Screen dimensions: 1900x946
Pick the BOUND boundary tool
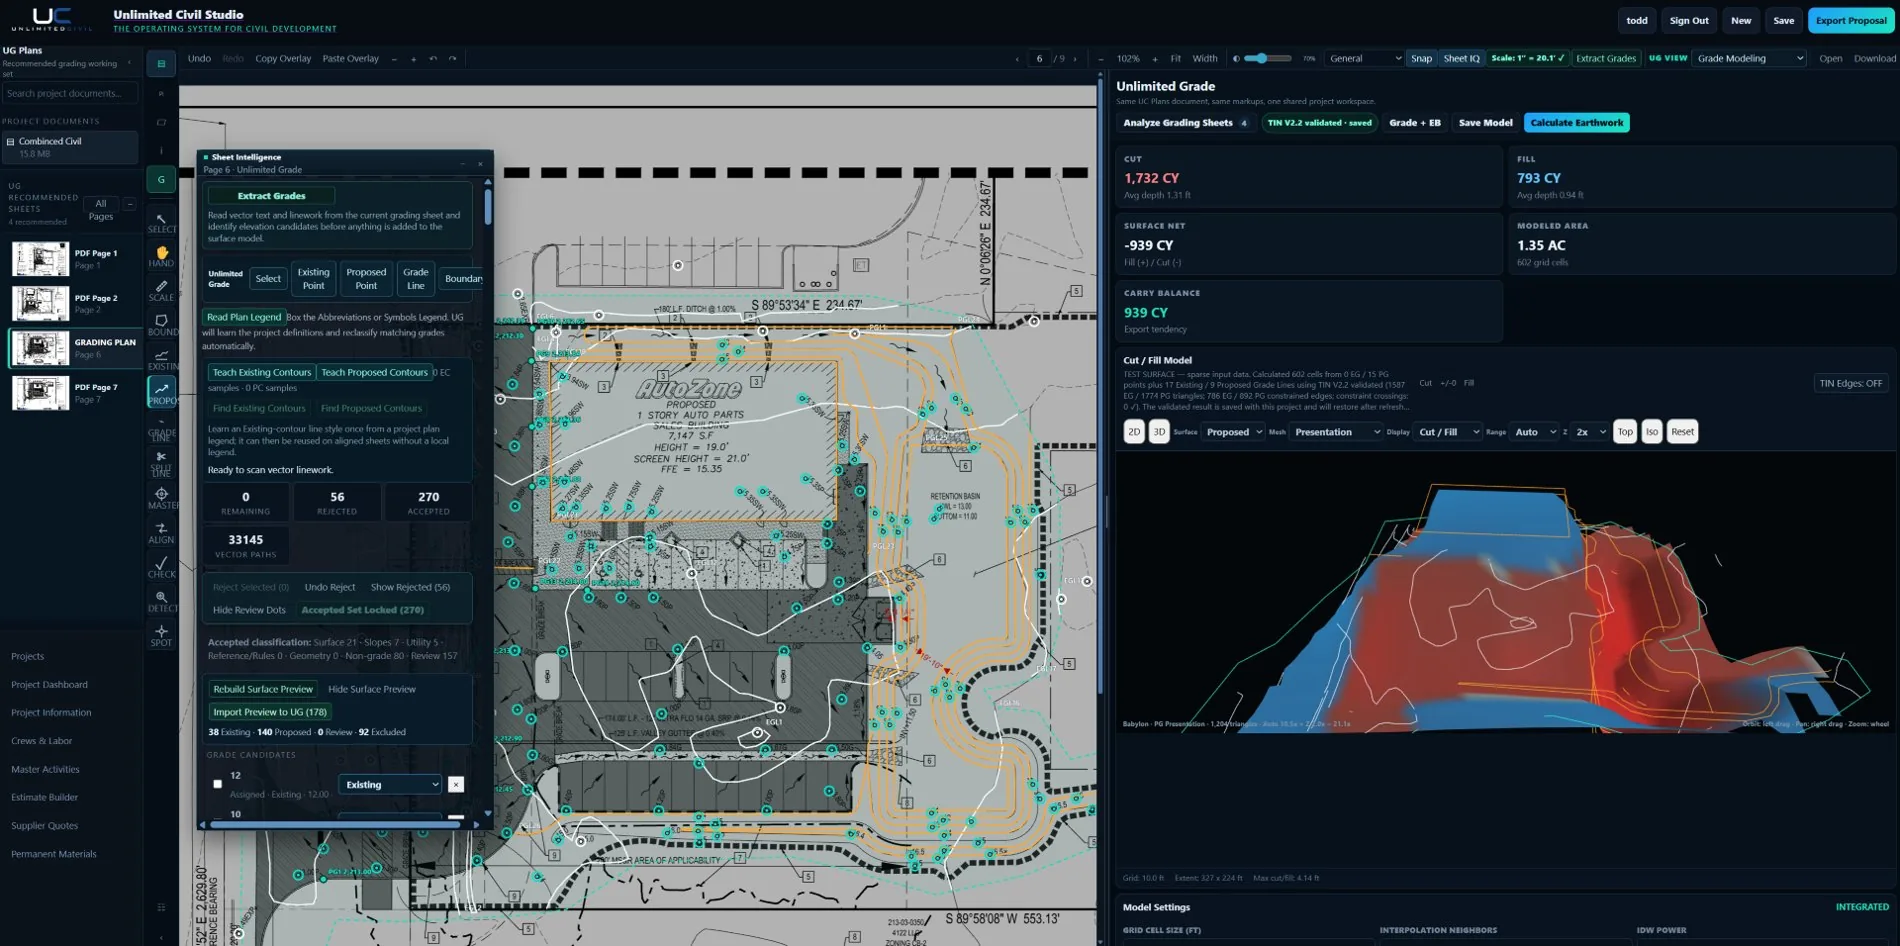pyautogui.click(x=161, y=324)
